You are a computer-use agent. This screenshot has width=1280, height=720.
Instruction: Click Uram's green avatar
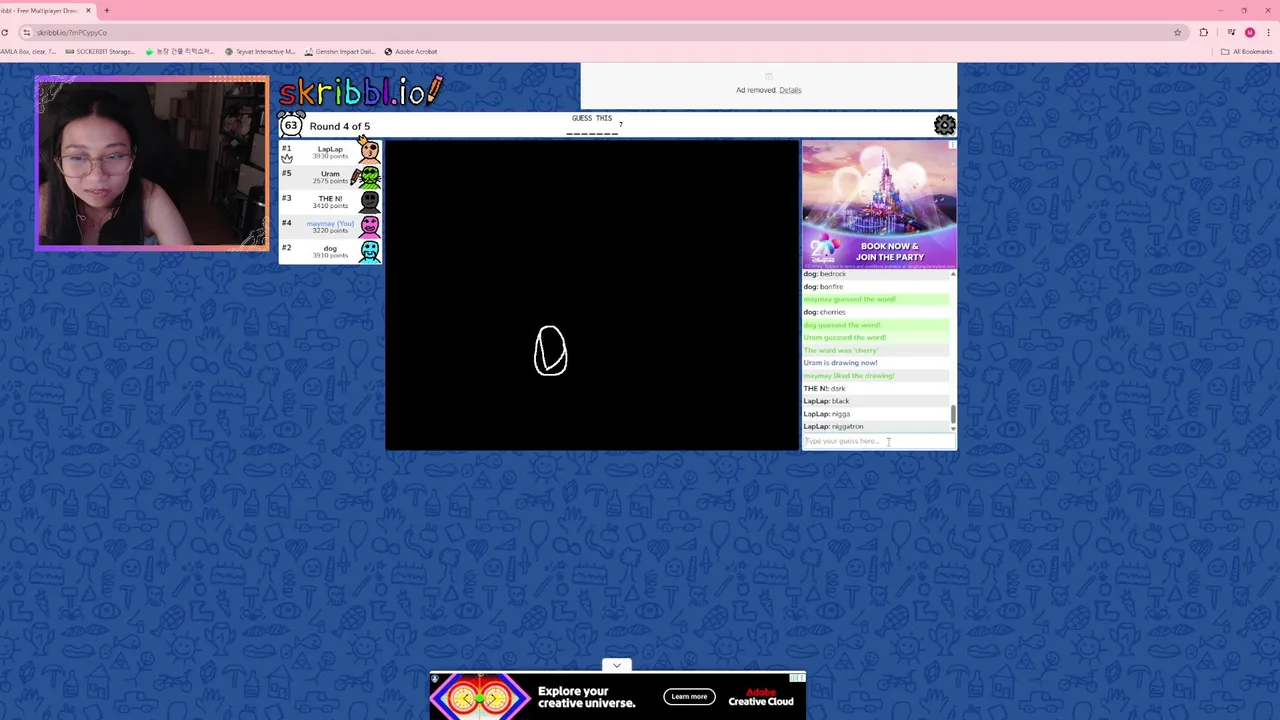coord(370,177)
